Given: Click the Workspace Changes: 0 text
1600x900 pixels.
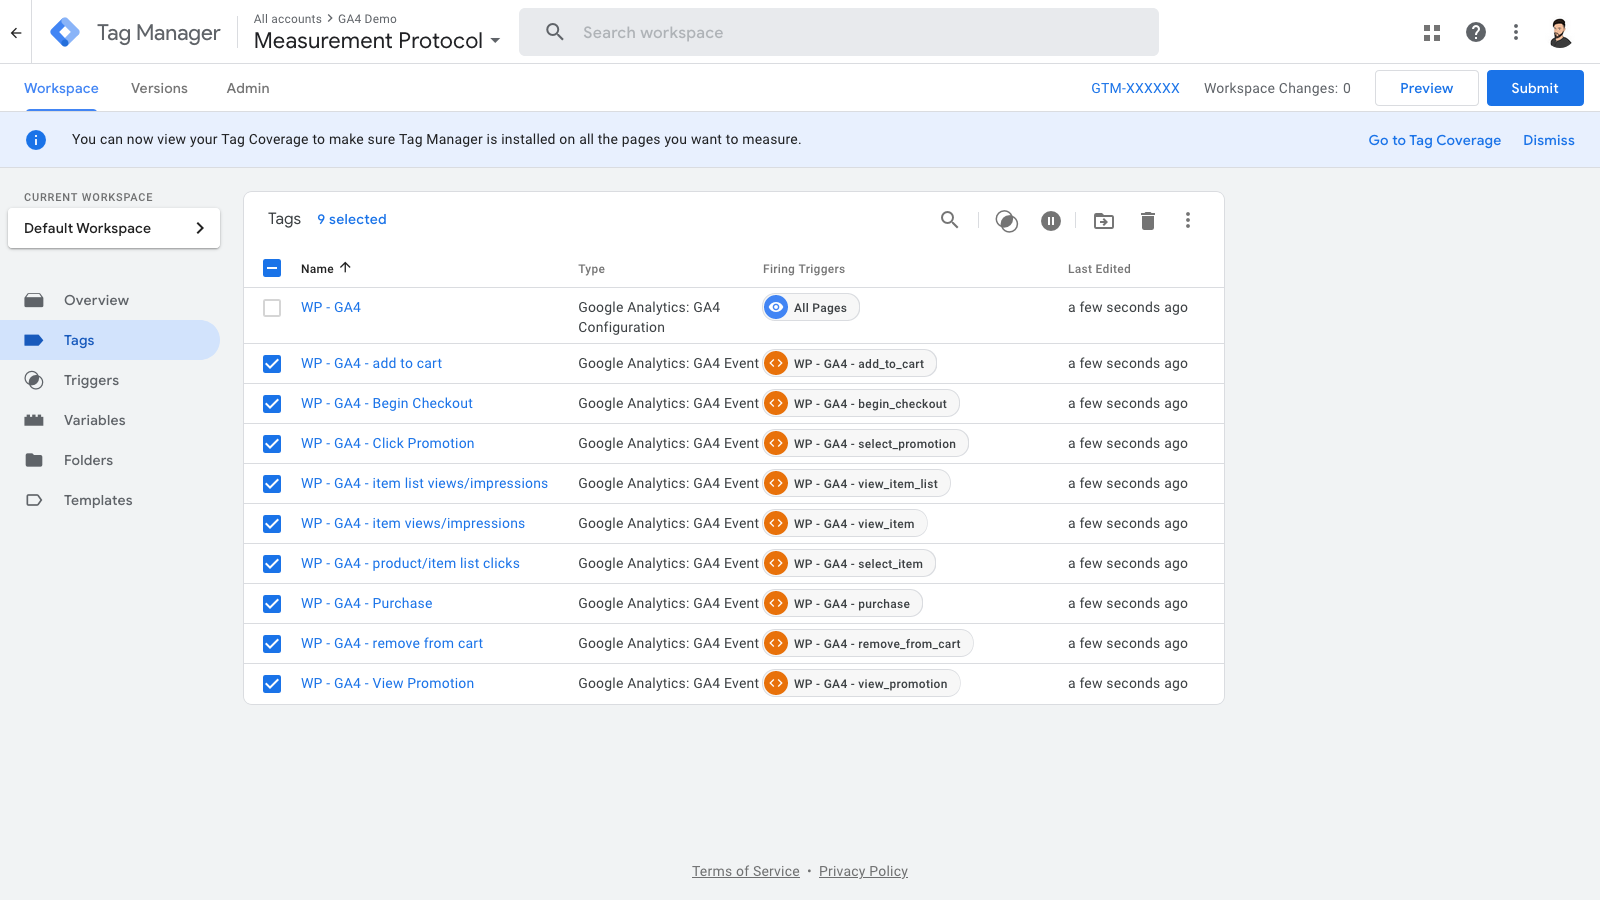Looking at the screenshot, I should click(x=1277, y=88).
